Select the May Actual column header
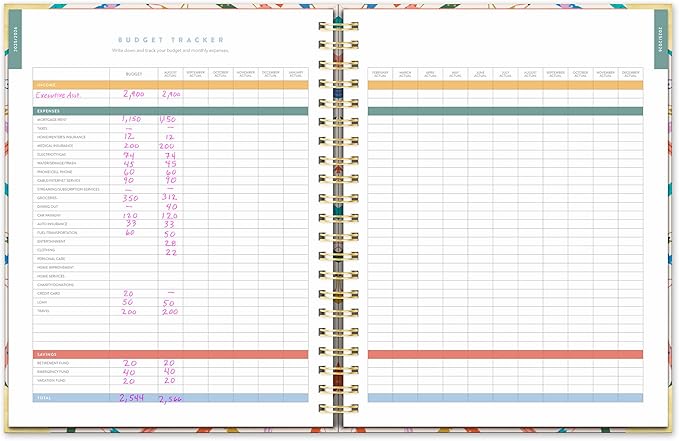This screenshot has width=679, height=441. tap(455, 74)
